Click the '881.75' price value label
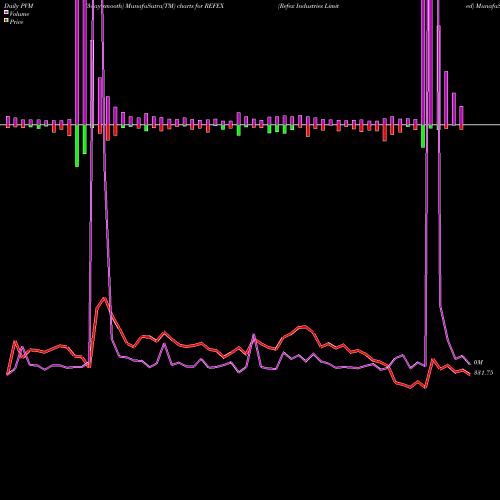 (483, 373)
